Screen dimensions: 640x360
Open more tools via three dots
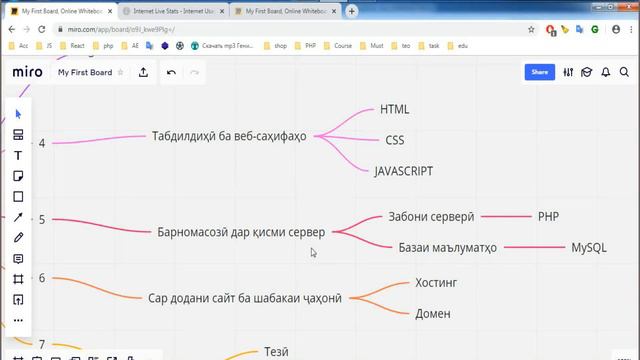click(18, 320)
